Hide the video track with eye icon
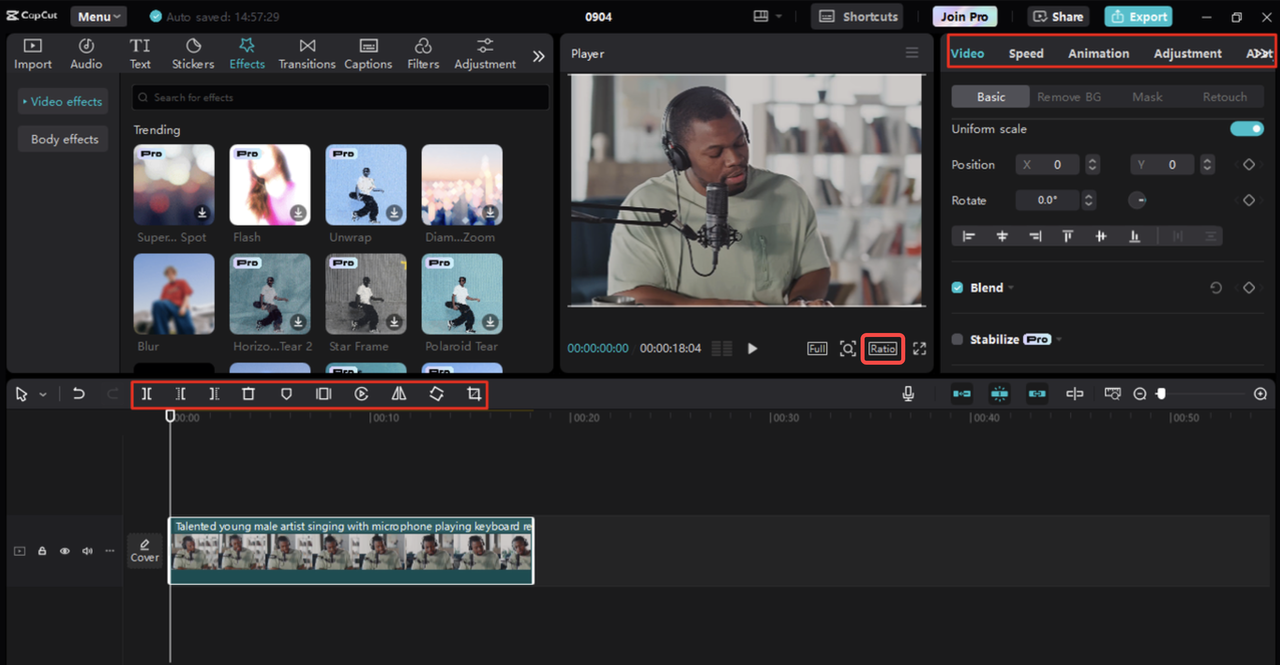 [65, 551]
